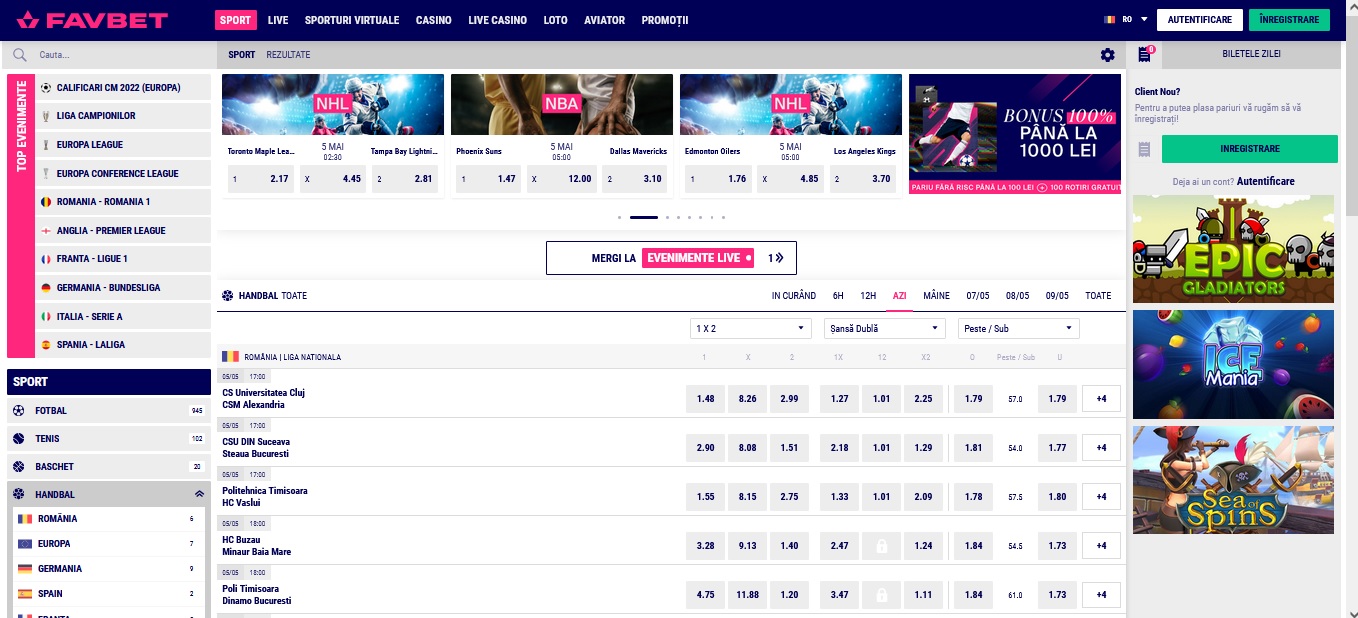Select the Baschet sport icon

click(19, 466)
